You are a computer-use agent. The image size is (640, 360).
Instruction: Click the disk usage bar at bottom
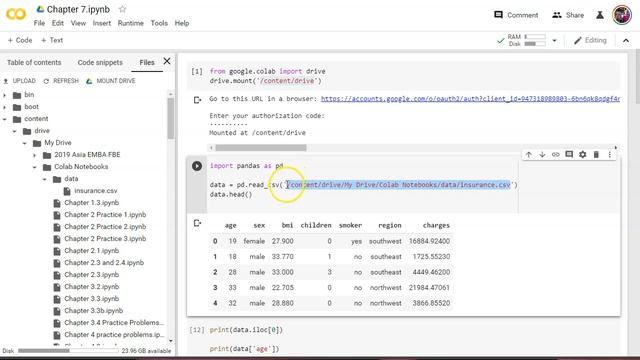(x=68, y=351)
